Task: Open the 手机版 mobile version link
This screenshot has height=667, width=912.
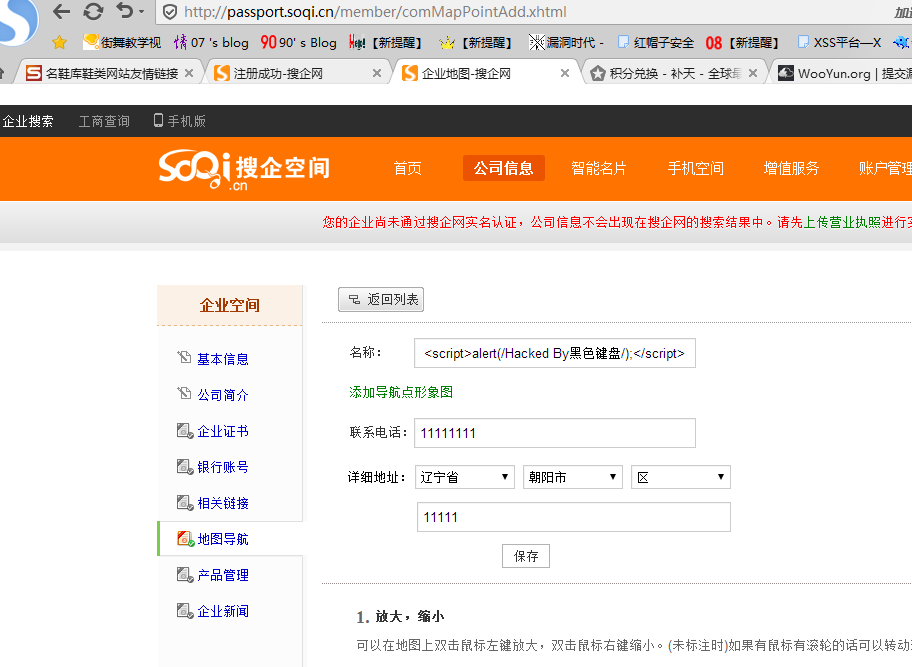Action: coord(180,121)
